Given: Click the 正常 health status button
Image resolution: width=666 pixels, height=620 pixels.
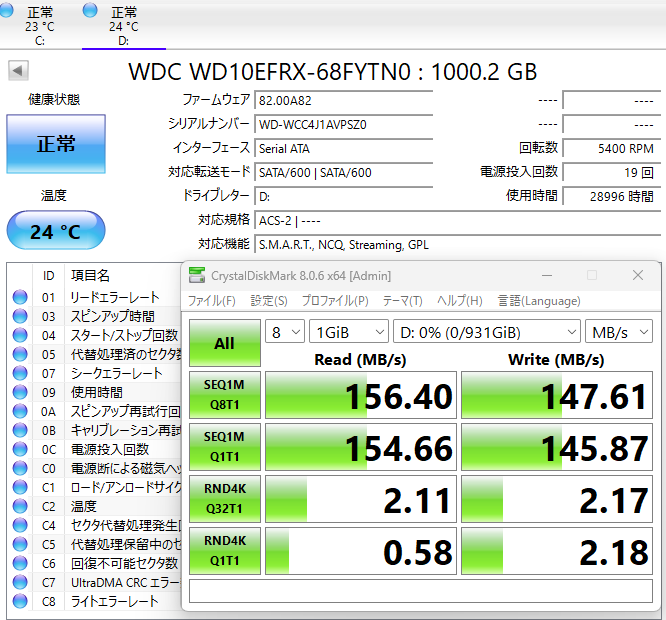Looking at the screenshot, I should coord(56,144).
